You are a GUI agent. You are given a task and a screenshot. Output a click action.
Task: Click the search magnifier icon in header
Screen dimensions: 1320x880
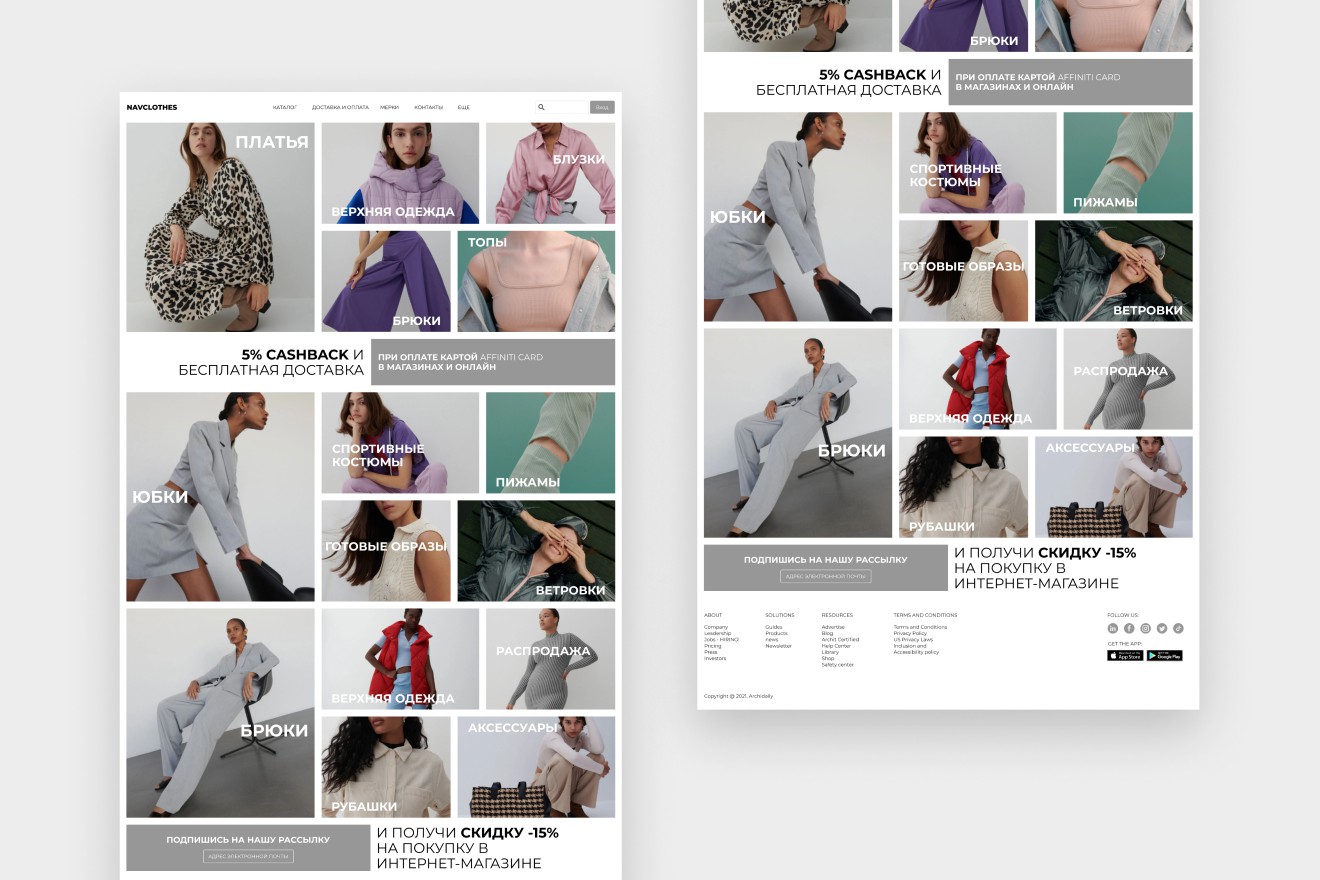pyautogui.click(x=541, y=107)
